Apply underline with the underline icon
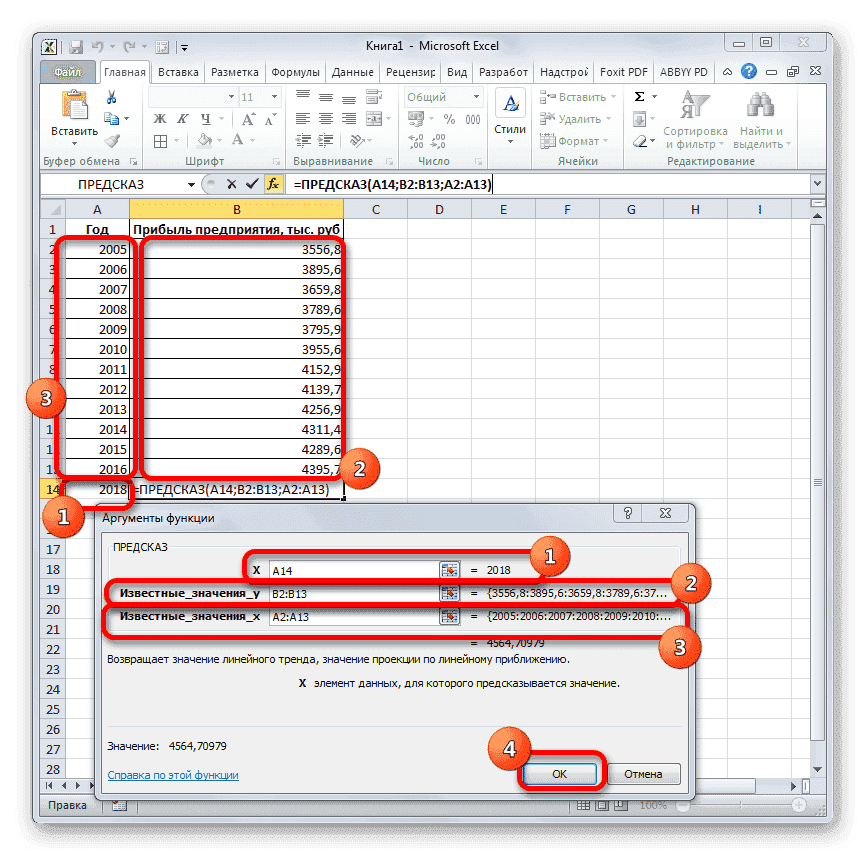Screen dimensions: 866x856 (206, 117)
